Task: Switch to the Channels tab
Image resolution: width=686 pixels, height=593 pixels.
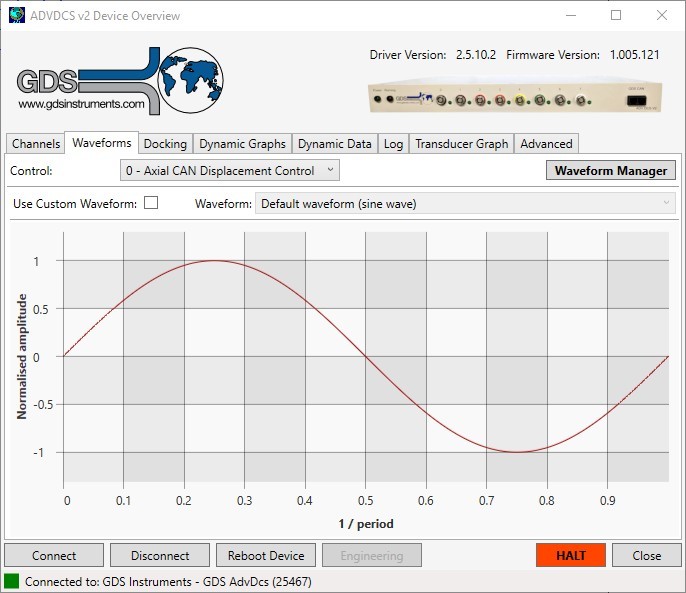Action: (36, 144)
